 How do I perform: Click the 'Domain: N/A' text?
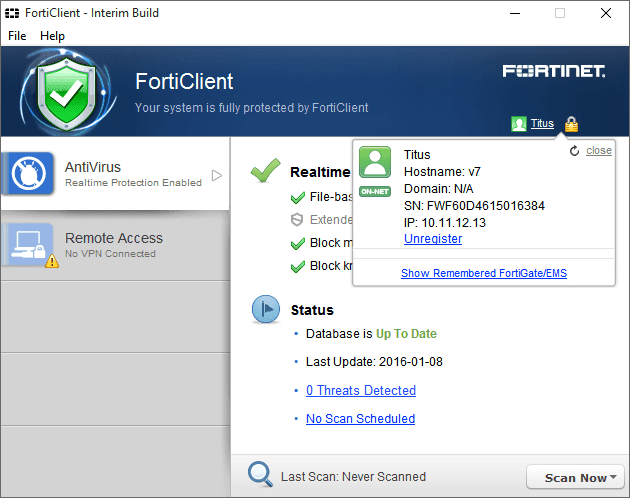(438, 189)
